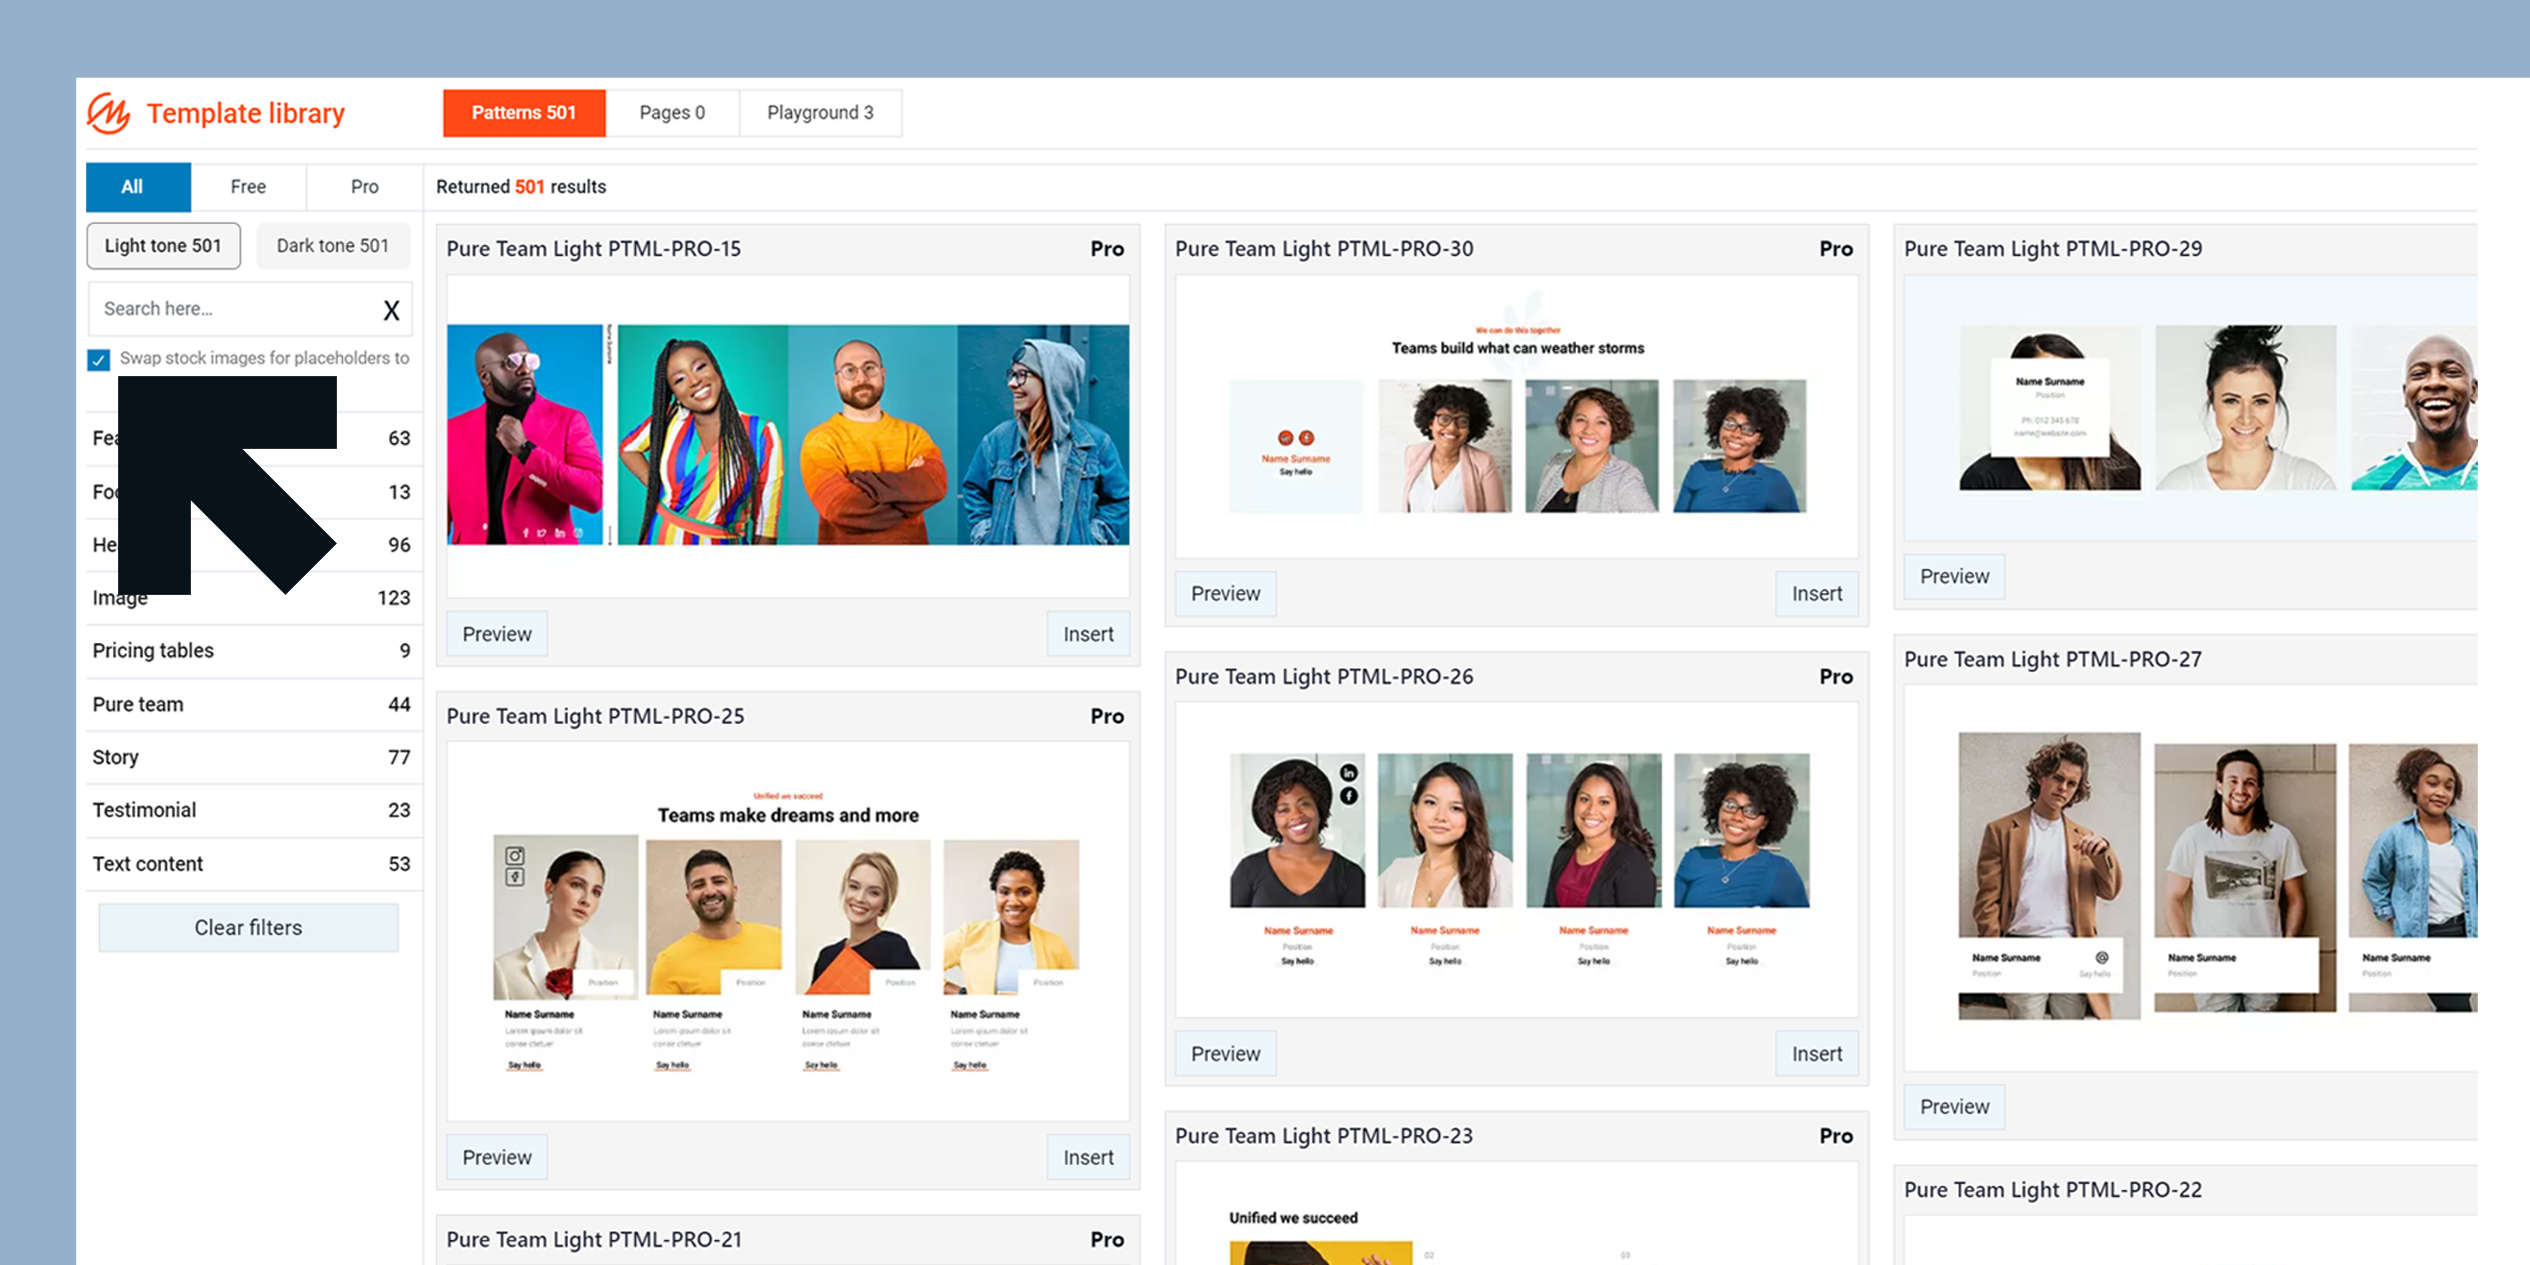Click the Template library logo icon
Image resolution: width=2530 pixels, height=1265 pixels.
[x=109, y=113]
